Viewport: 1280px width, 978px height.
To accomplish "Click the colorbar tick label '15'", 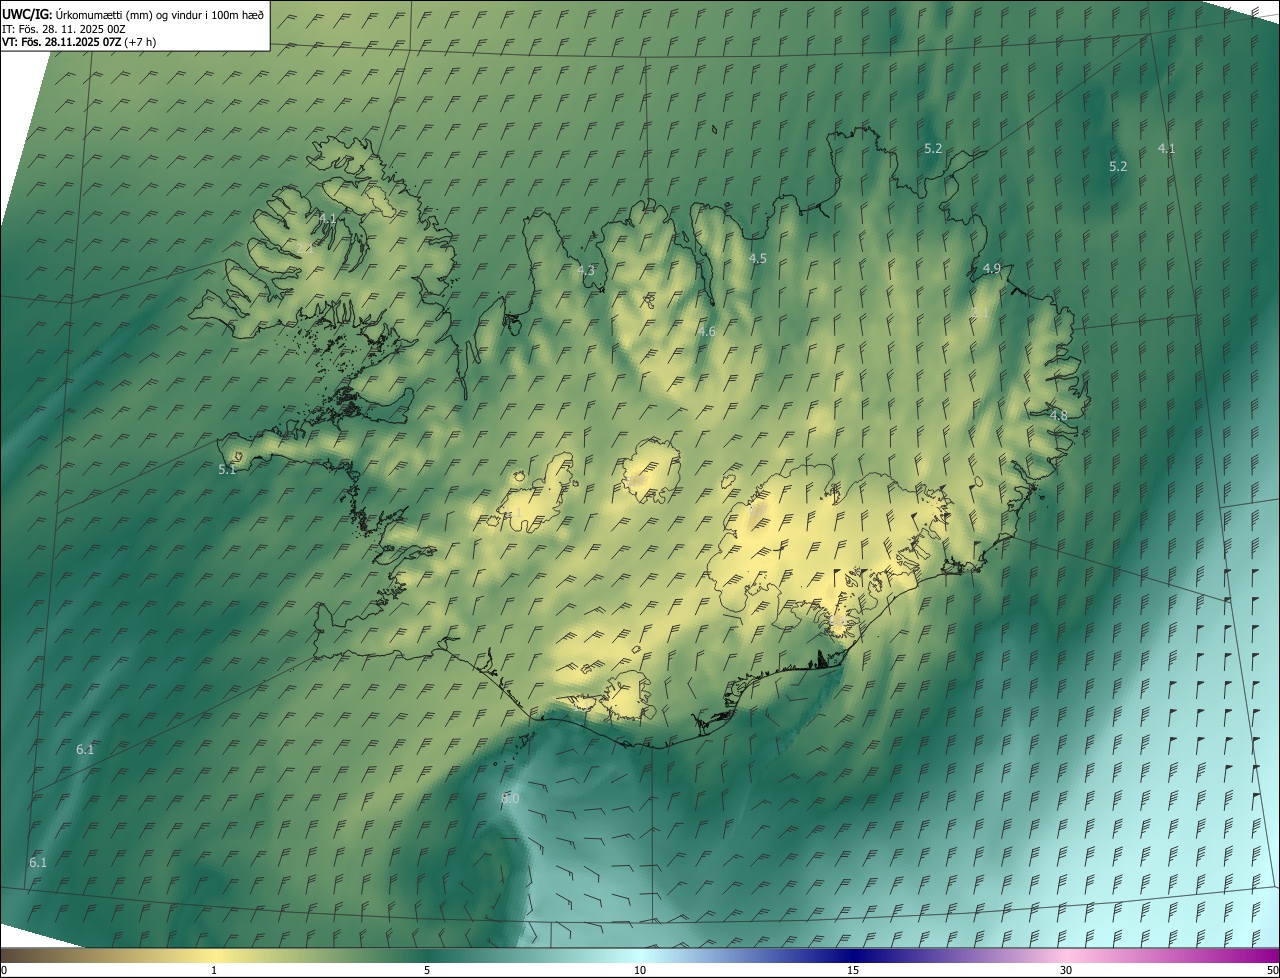I will [853, 971].
